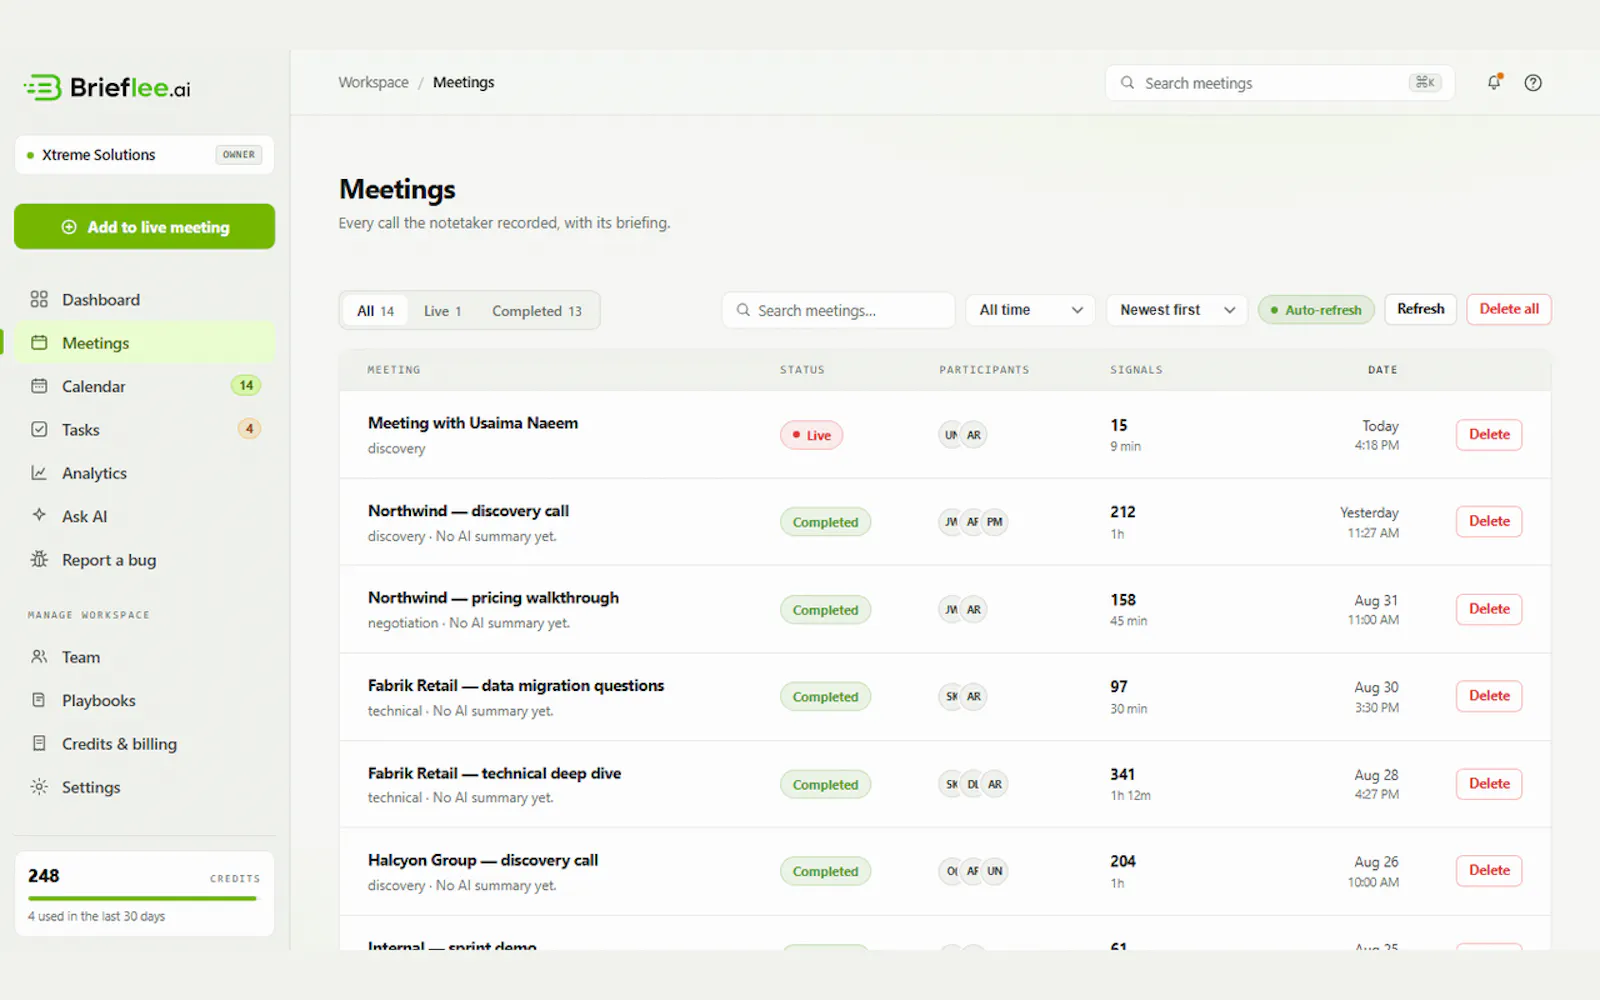This screenshot has width=1600, height=1000.
Task: Select the Live 1 tab
Action: 442,311
